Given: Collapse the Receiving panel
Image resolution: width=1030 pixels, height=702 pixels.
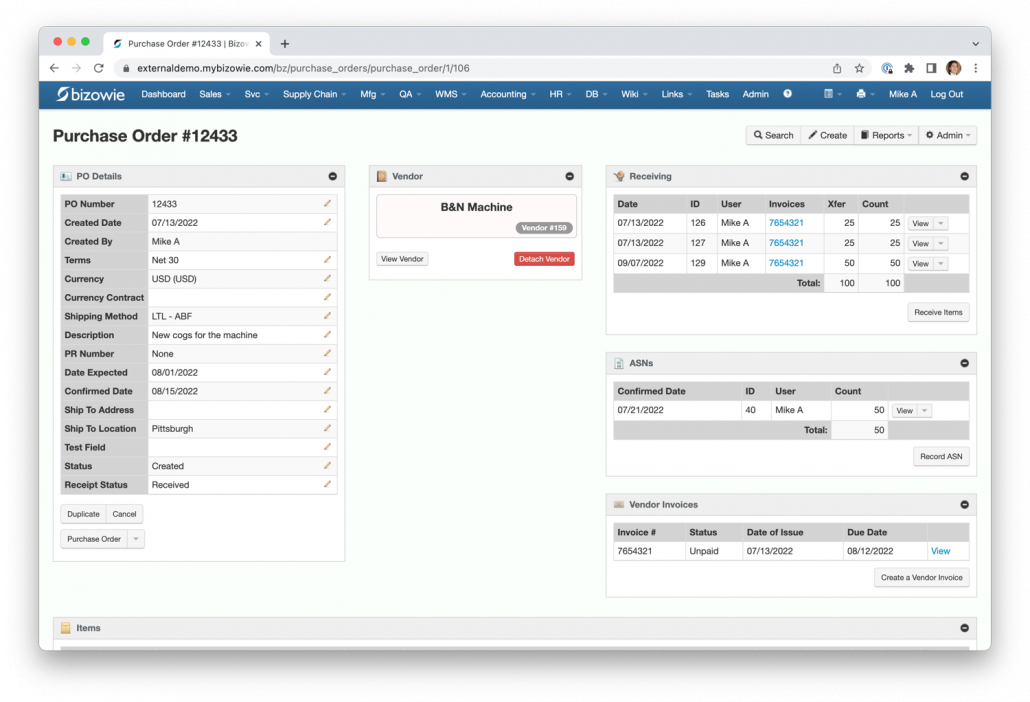Looking at the screenshot, I should point(964,176).
